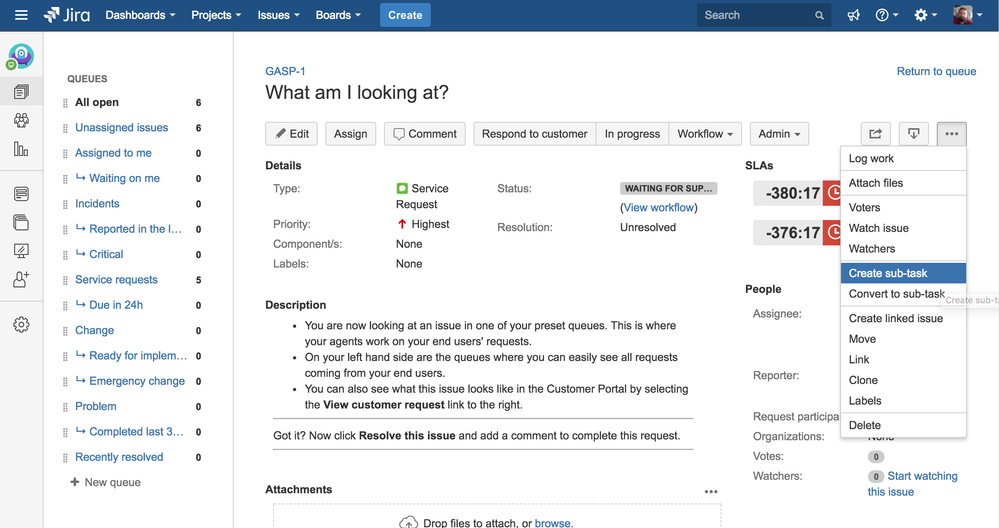Open the Unassigned issues queue
Screen dimensions: 999x528
[x=122, y=127]
